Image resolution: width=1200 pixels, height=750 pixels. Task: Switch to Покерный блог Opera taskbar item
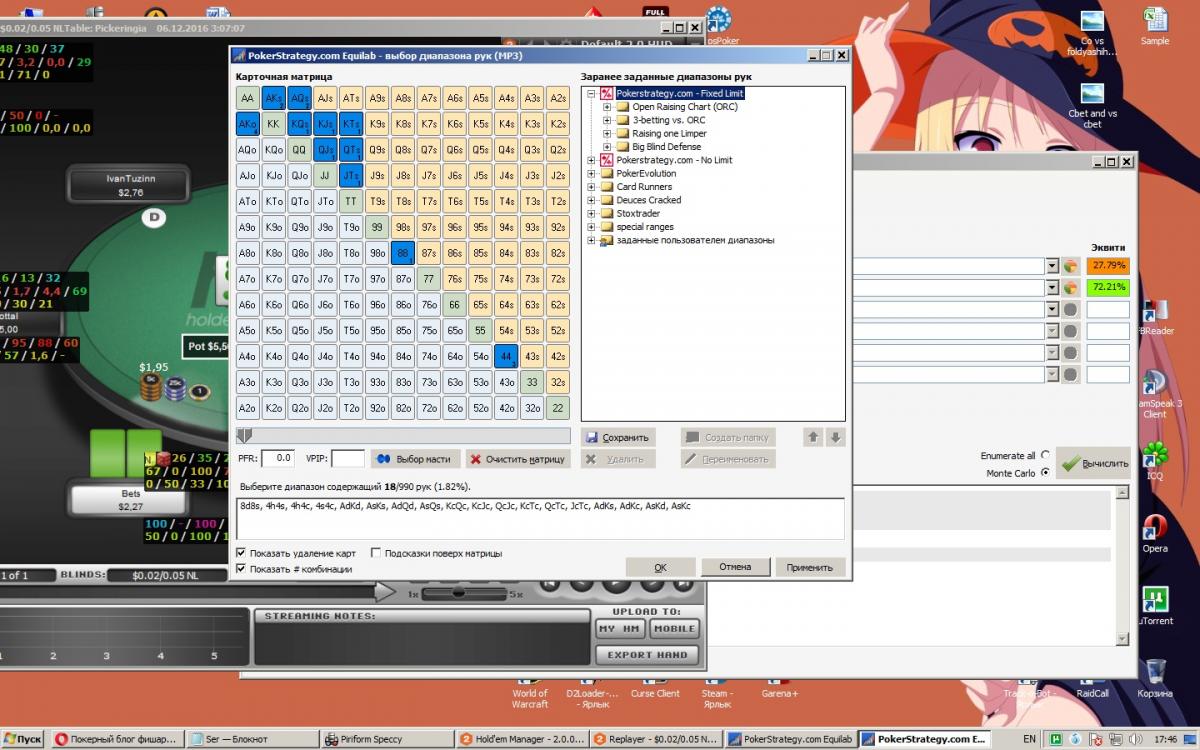[118, 739]
